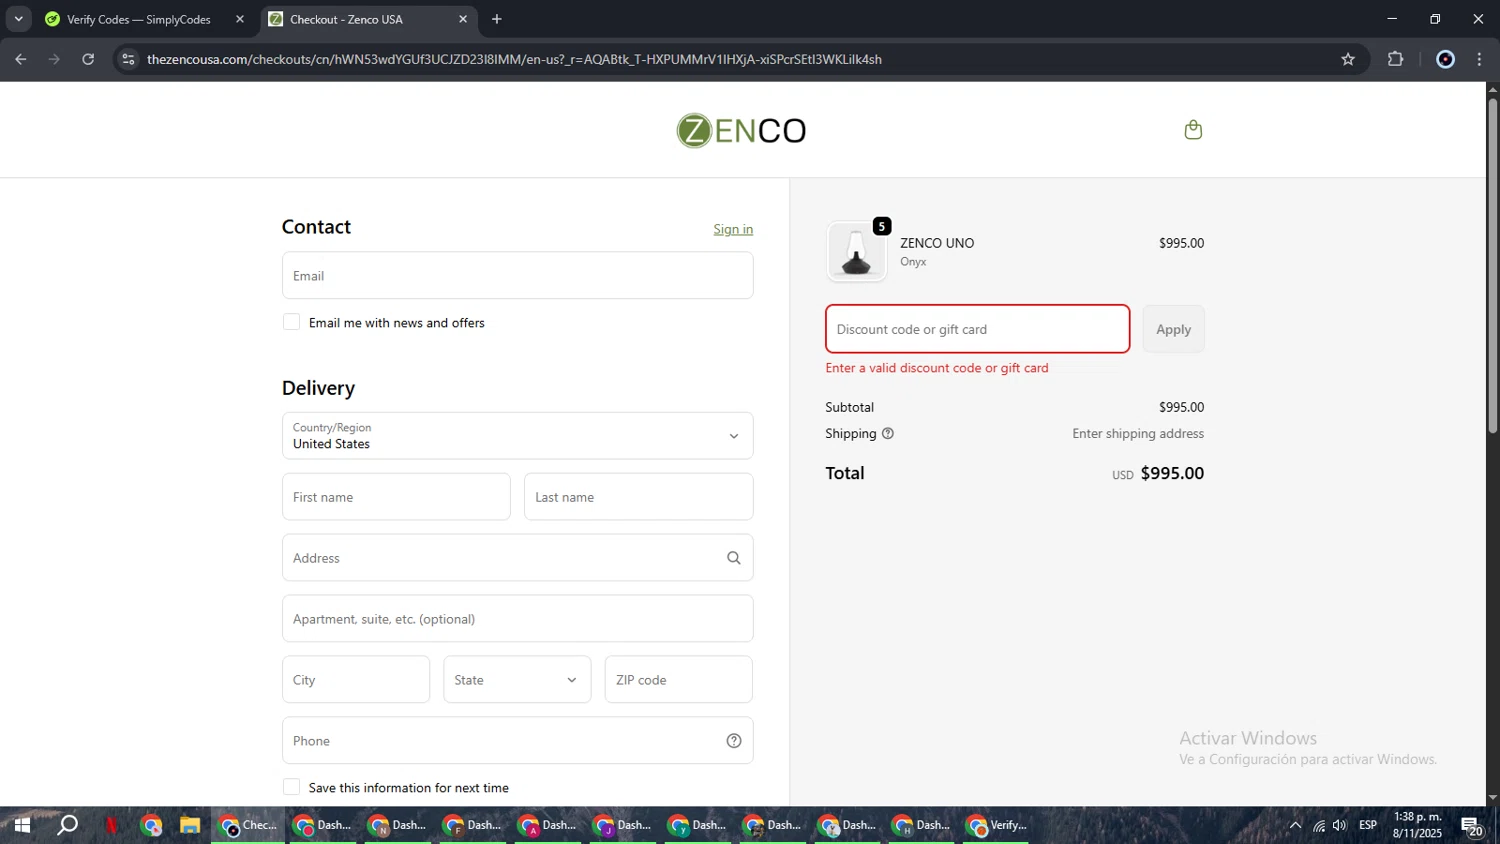Open the shopping bag cart icon
Image resolution: width=1500 pixels, height=844 pixels.
point(1193,130)
